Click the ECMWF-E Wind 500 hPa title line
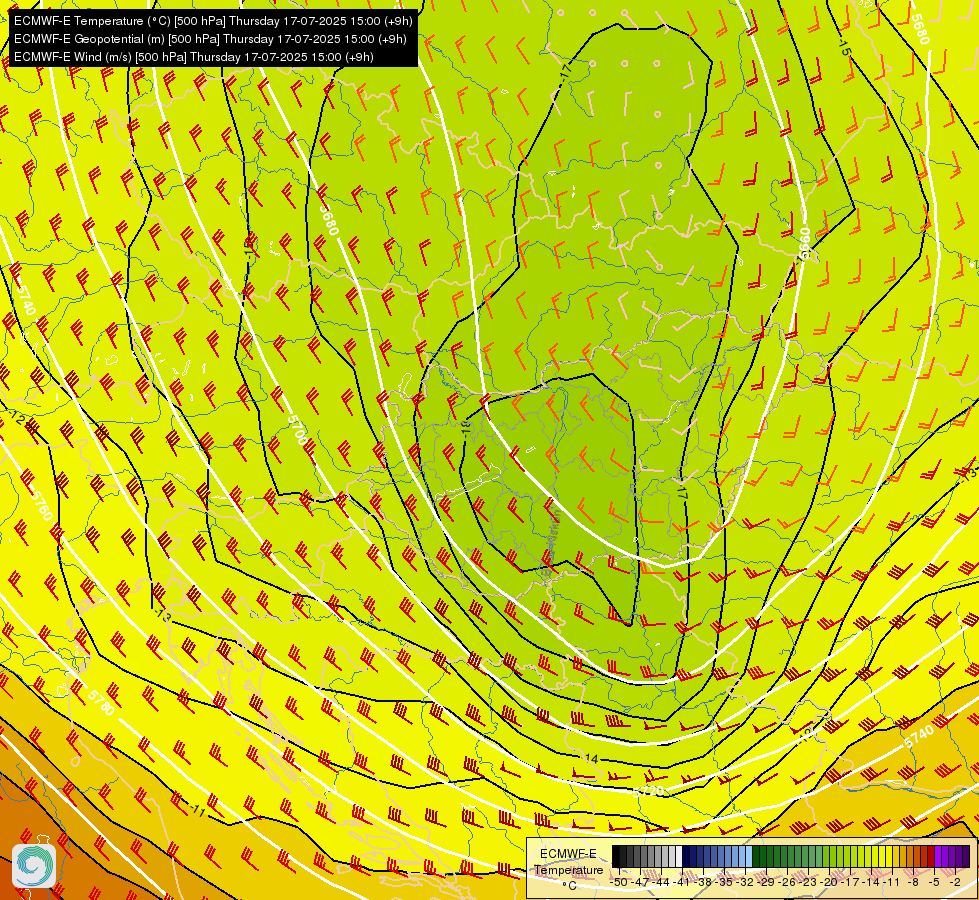This screenshot has width=979, height=900. [x=194, y=57]
